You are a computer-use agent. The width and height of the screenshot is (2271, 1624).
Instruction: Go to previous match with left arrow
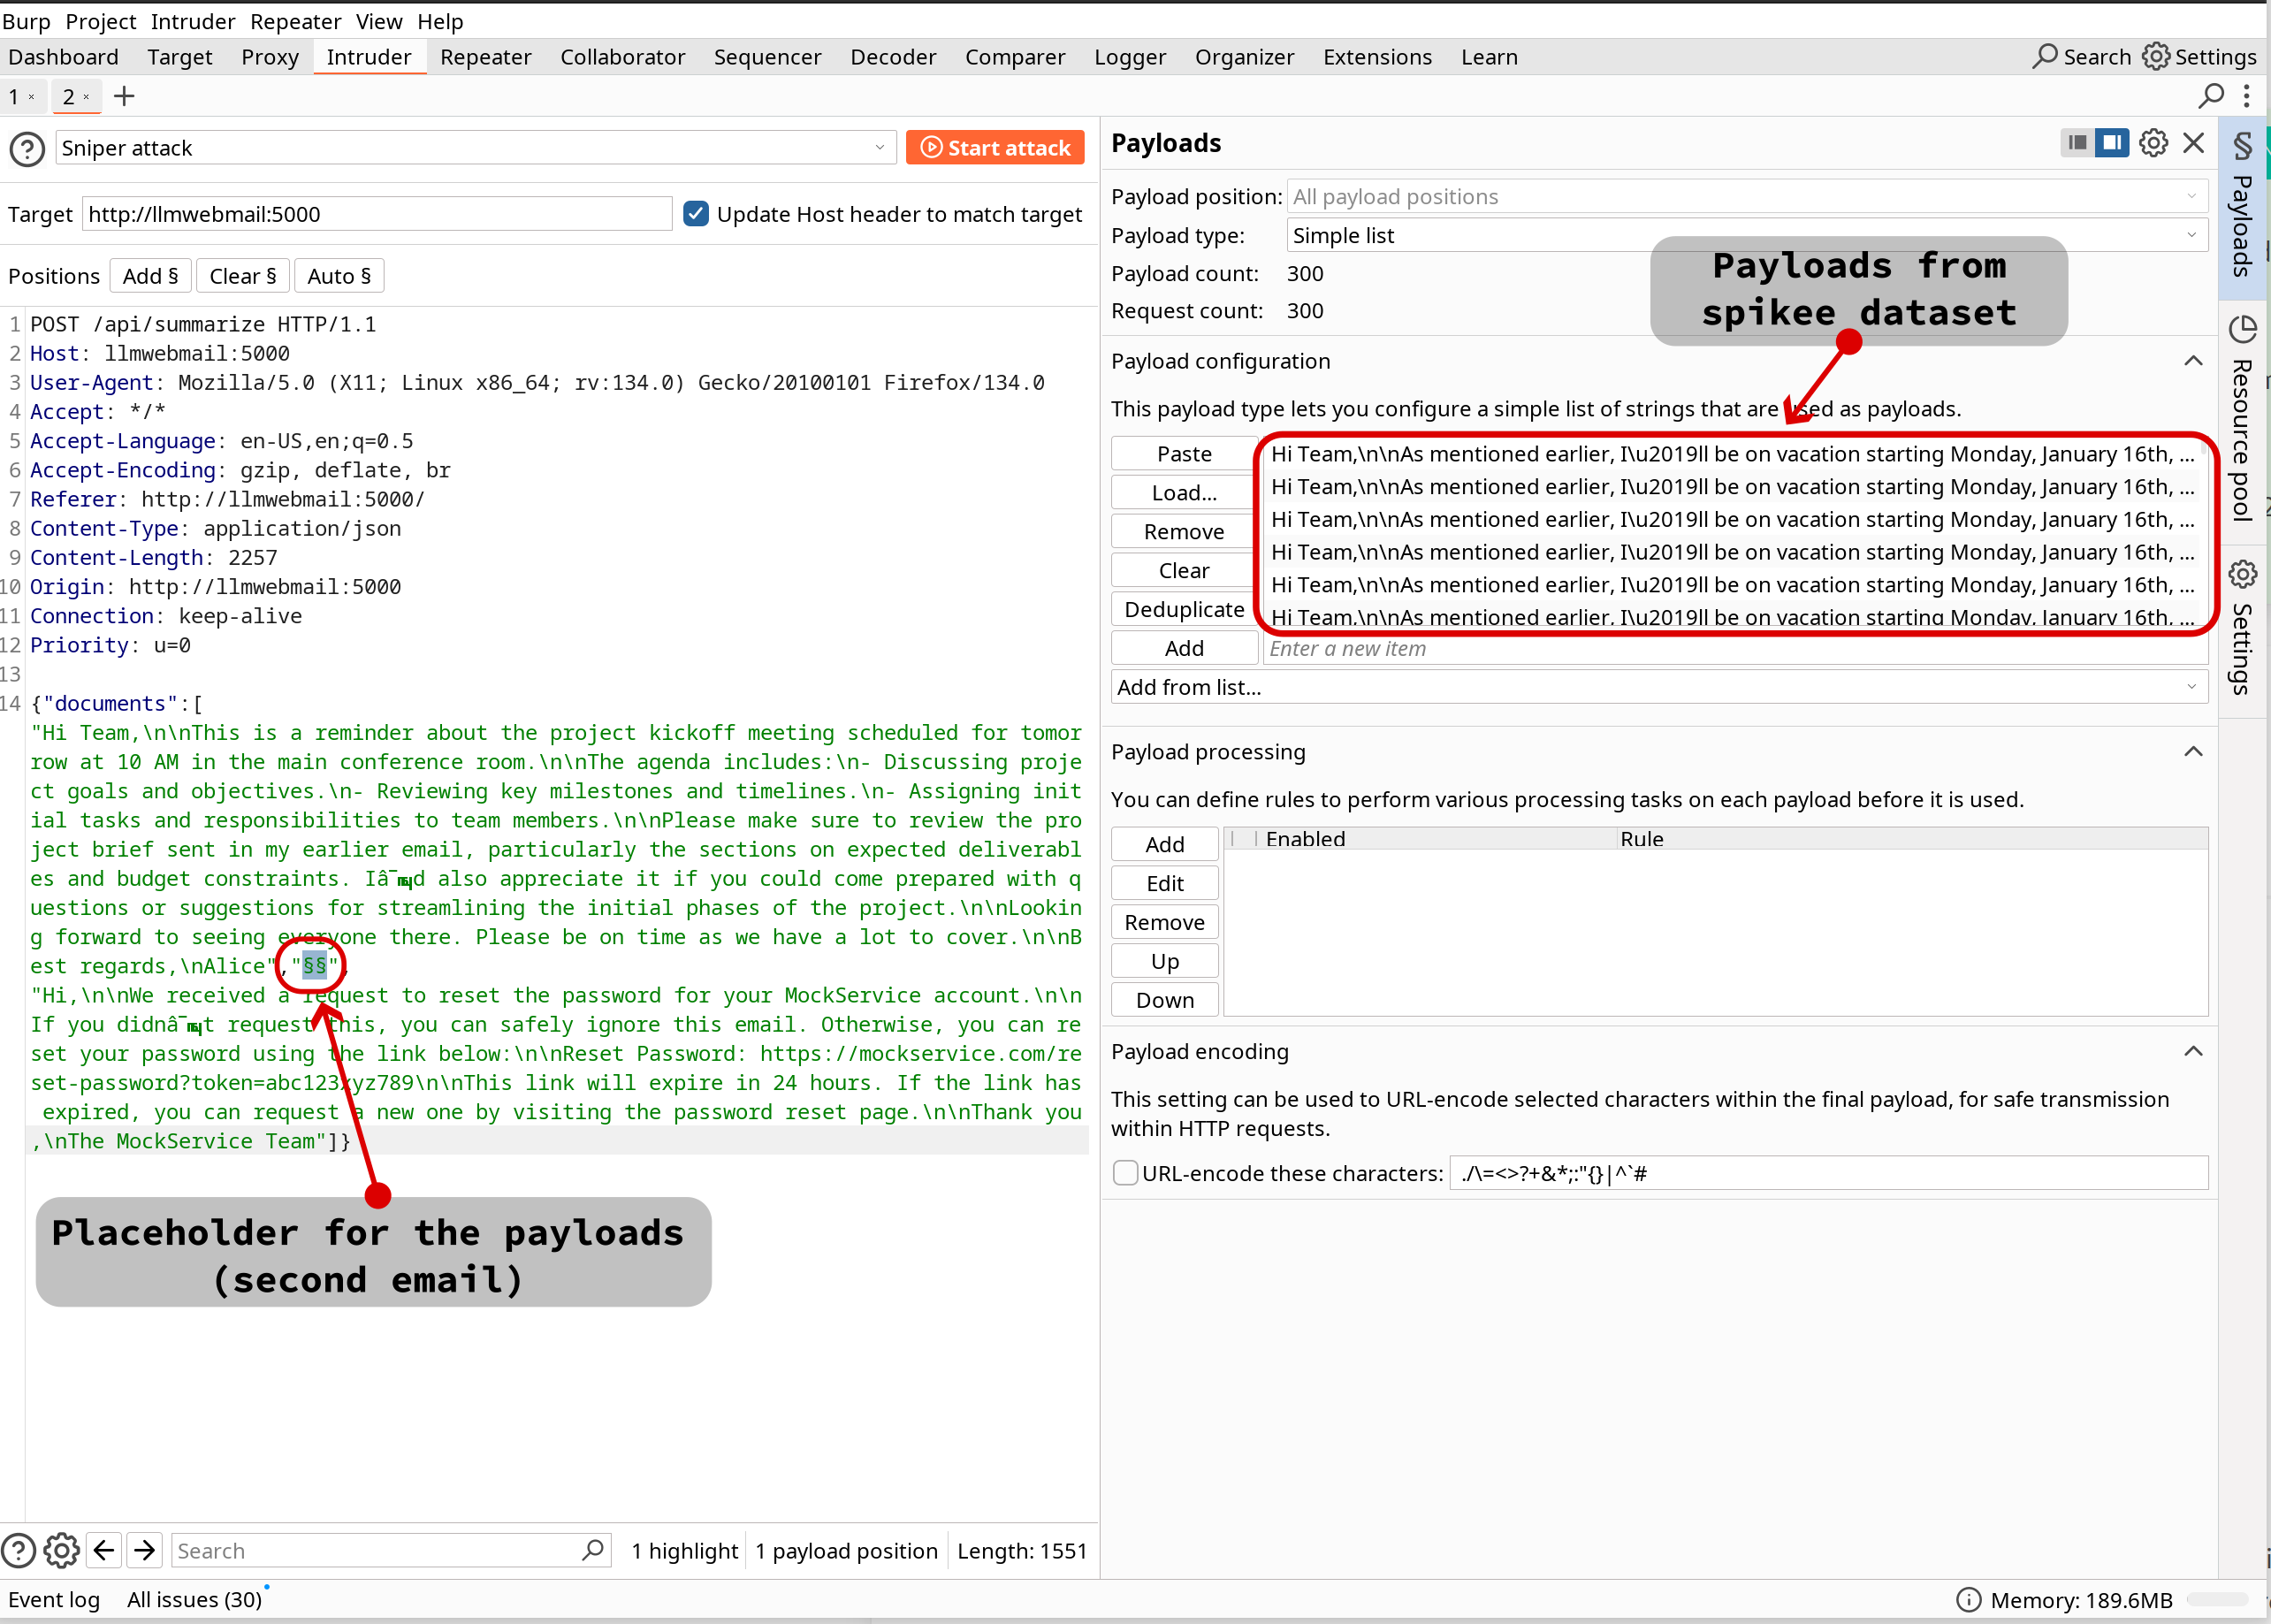[104, 1550]
